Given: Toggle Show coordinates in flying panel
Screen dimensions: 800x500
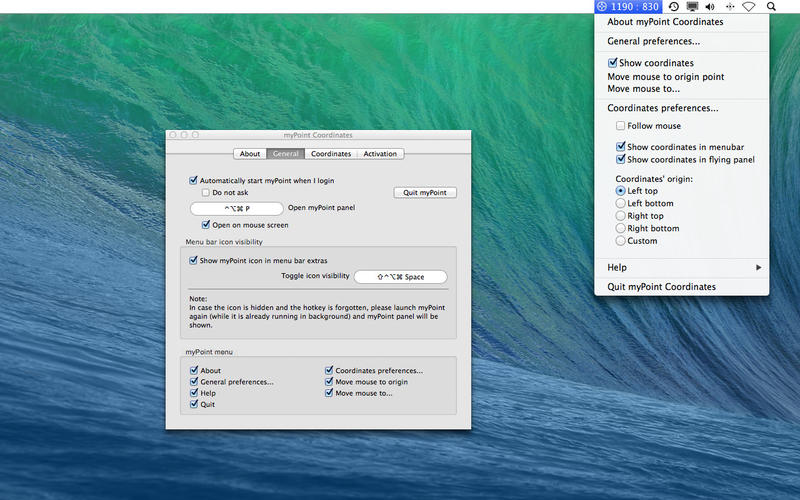Looking at the screenshot, I should pos(620,159).
